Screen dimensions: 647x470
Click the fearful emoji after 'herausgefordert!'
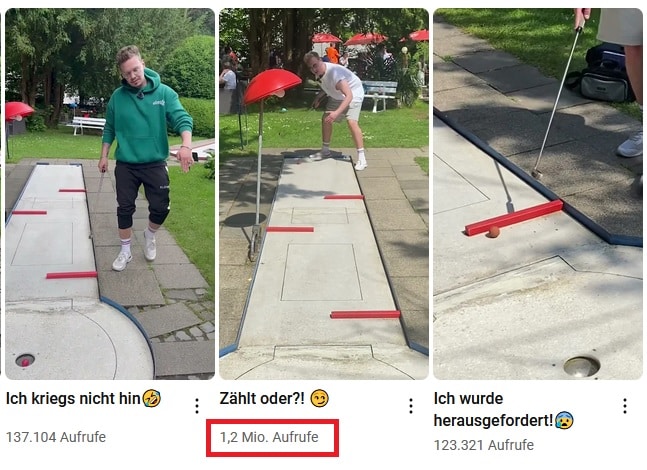coord(564,421)
